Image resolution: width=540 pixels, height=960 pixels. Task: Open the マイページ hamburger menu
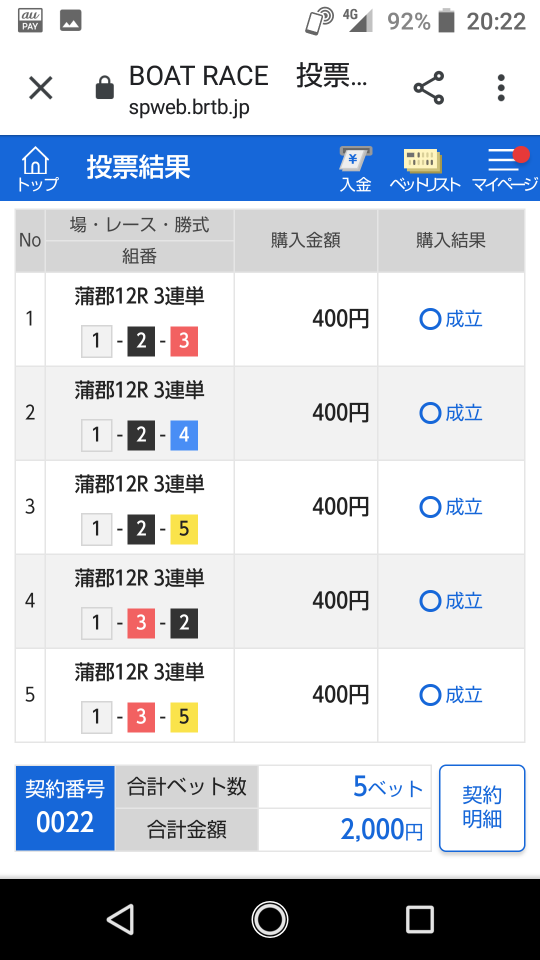point(504,168)
